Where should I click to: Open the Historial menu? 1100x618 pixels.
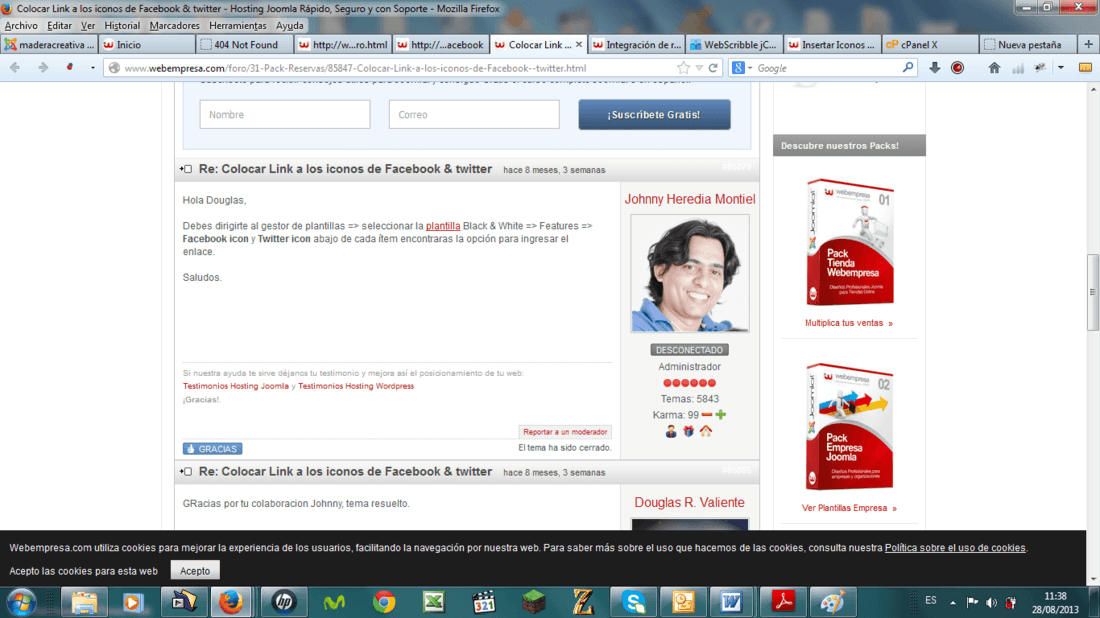point(122,25)
